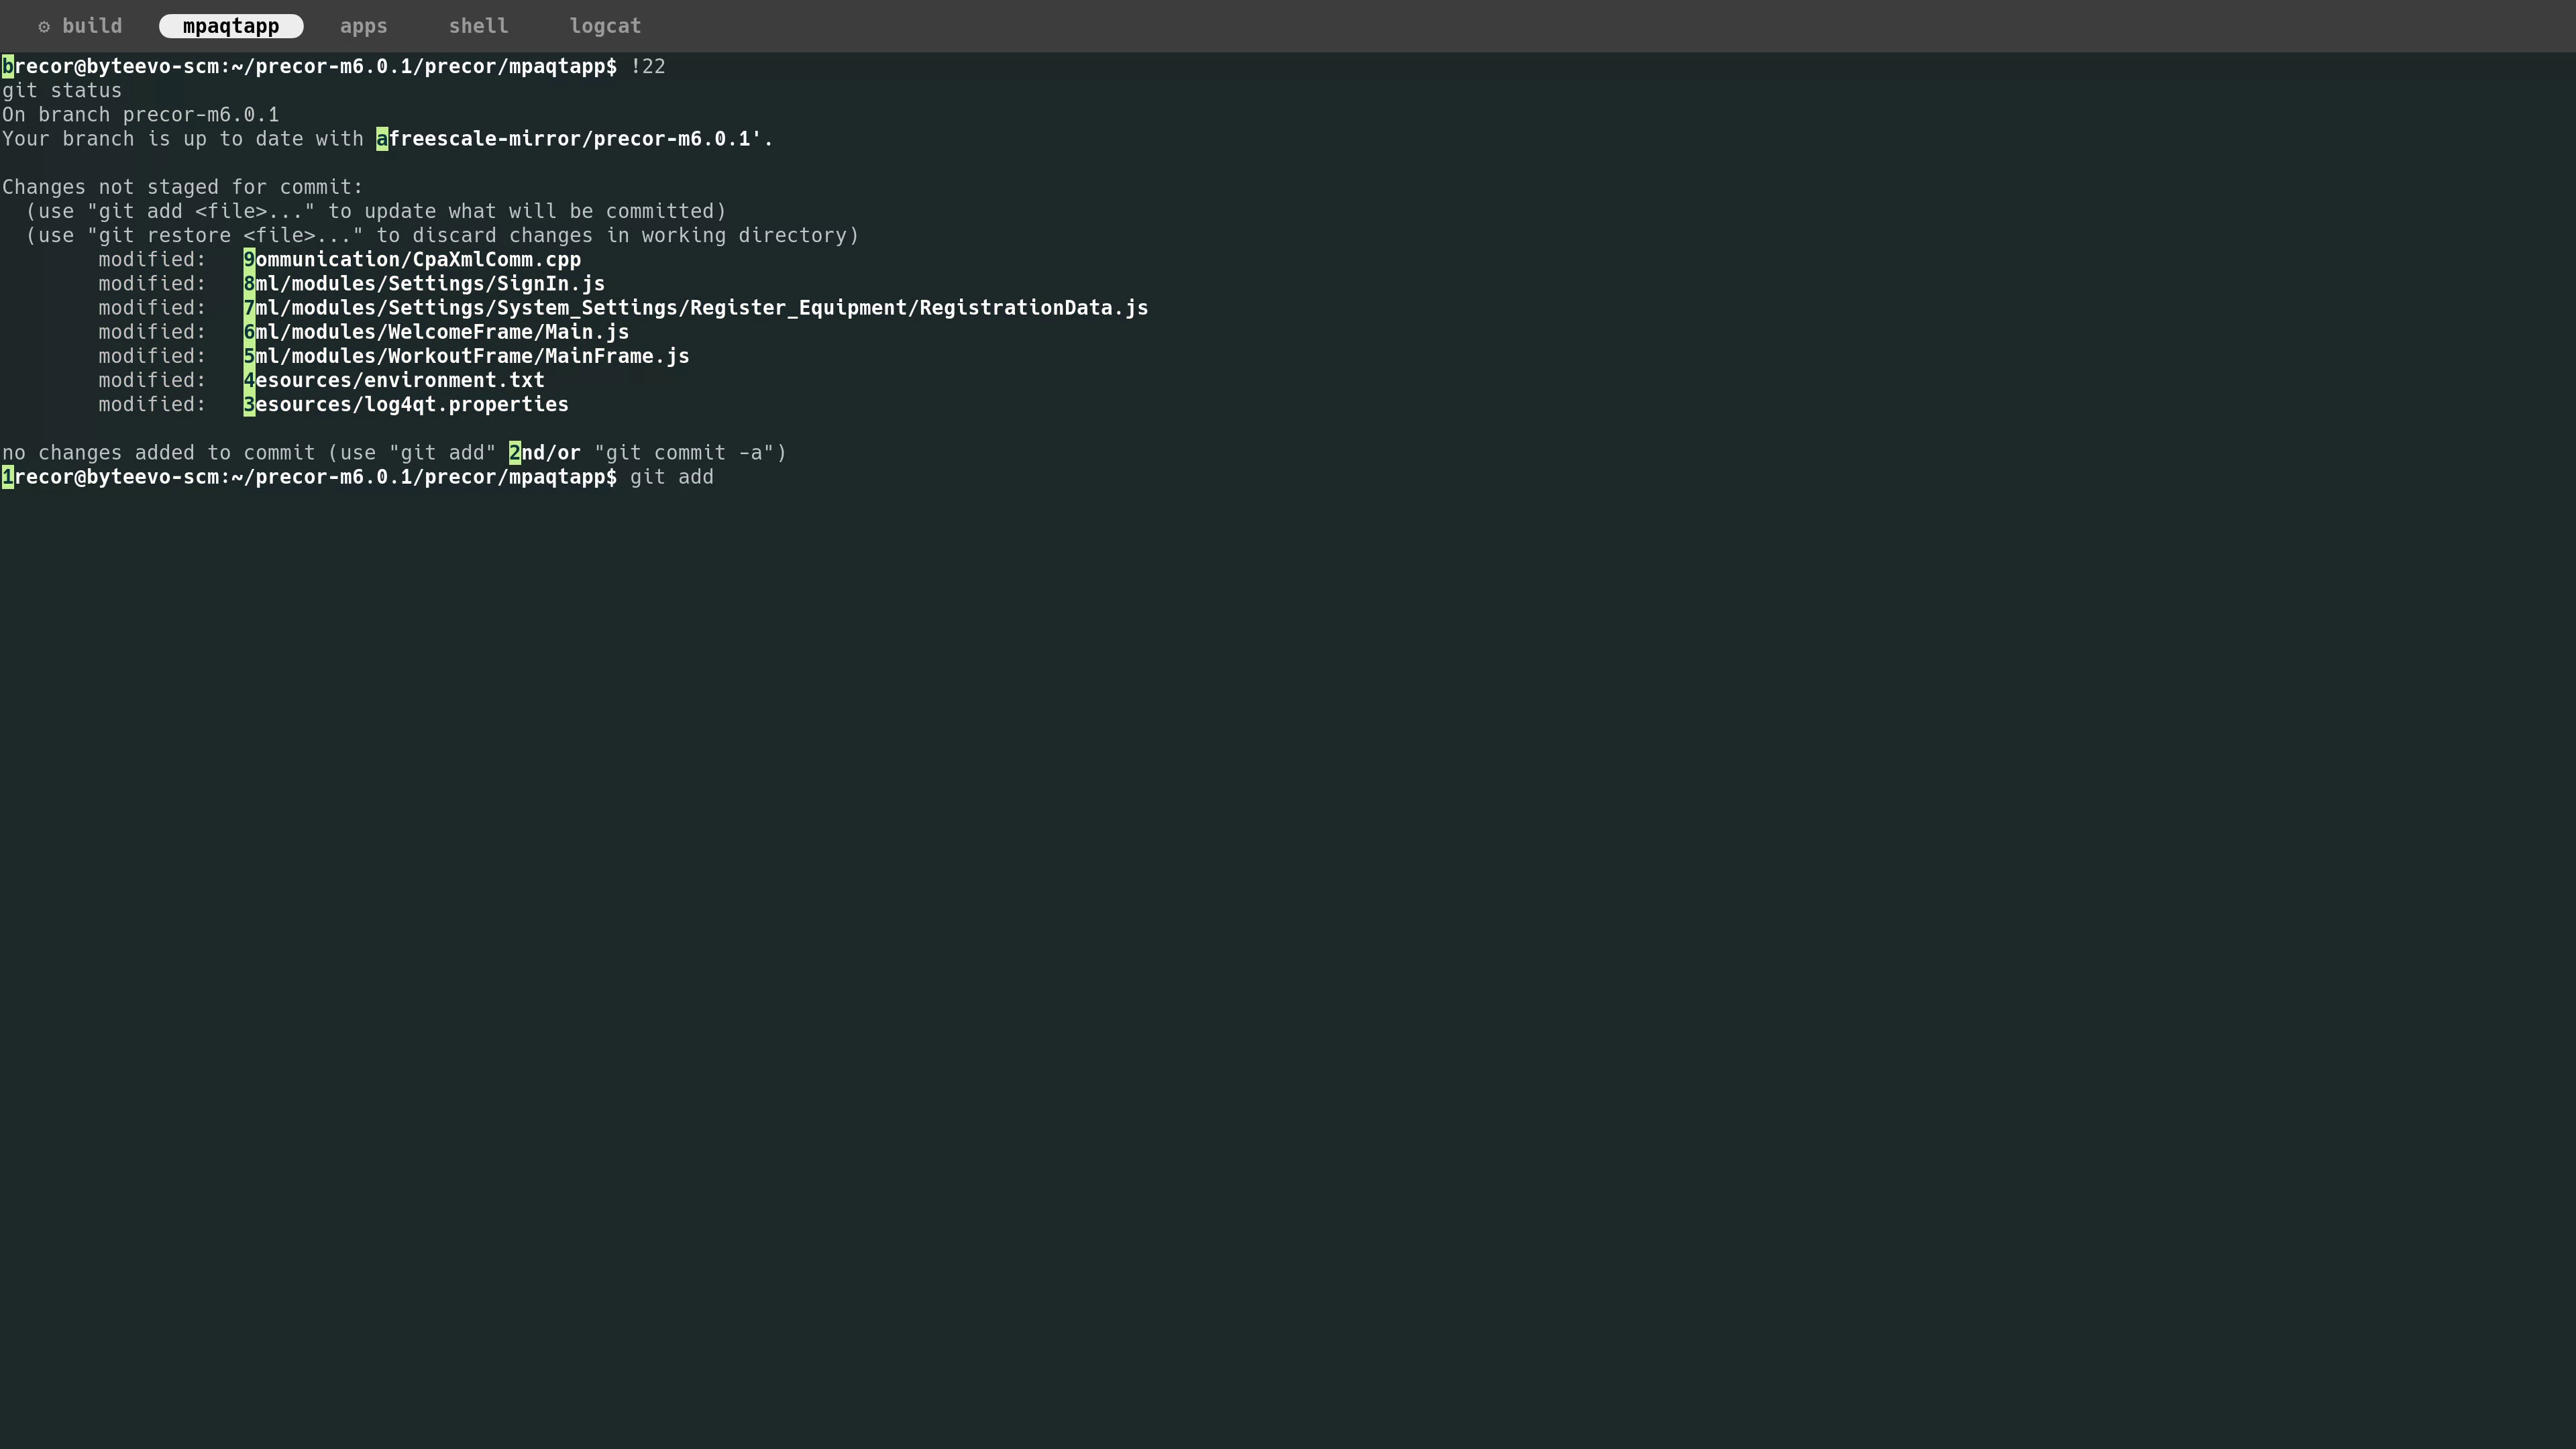Click the git status command text
The height and width of the screenshot is (1449, 2576).
point(60,90)
